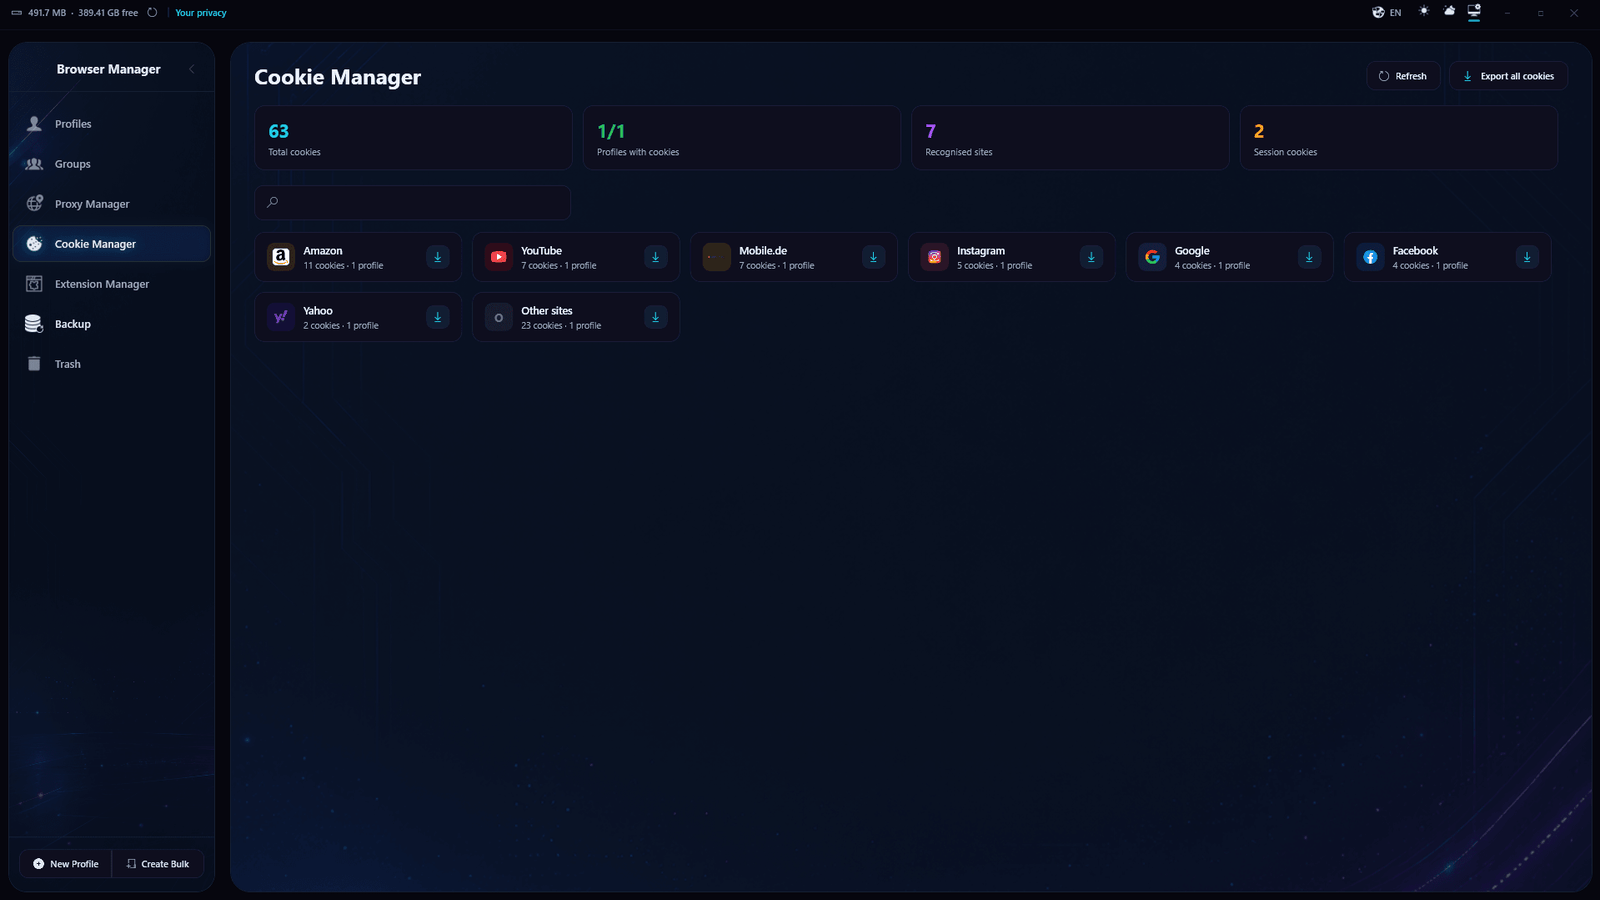Click the New Profile button

pos(66,864)
